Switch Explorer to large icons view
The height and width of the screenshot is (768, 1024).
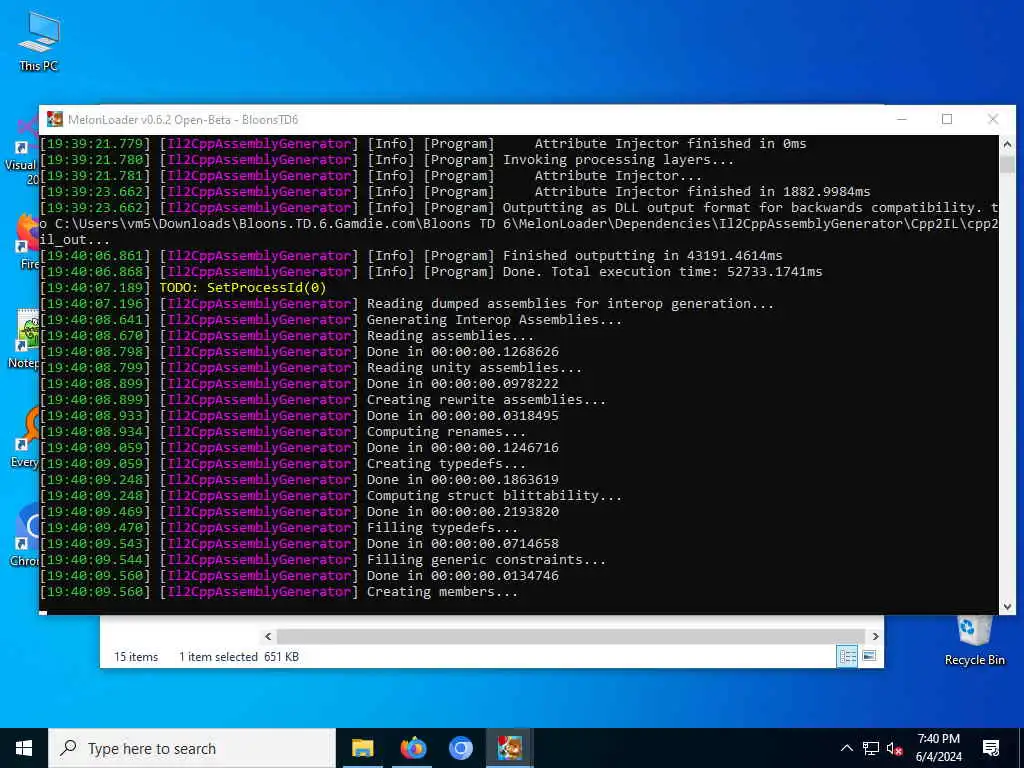tap(869, 656)
